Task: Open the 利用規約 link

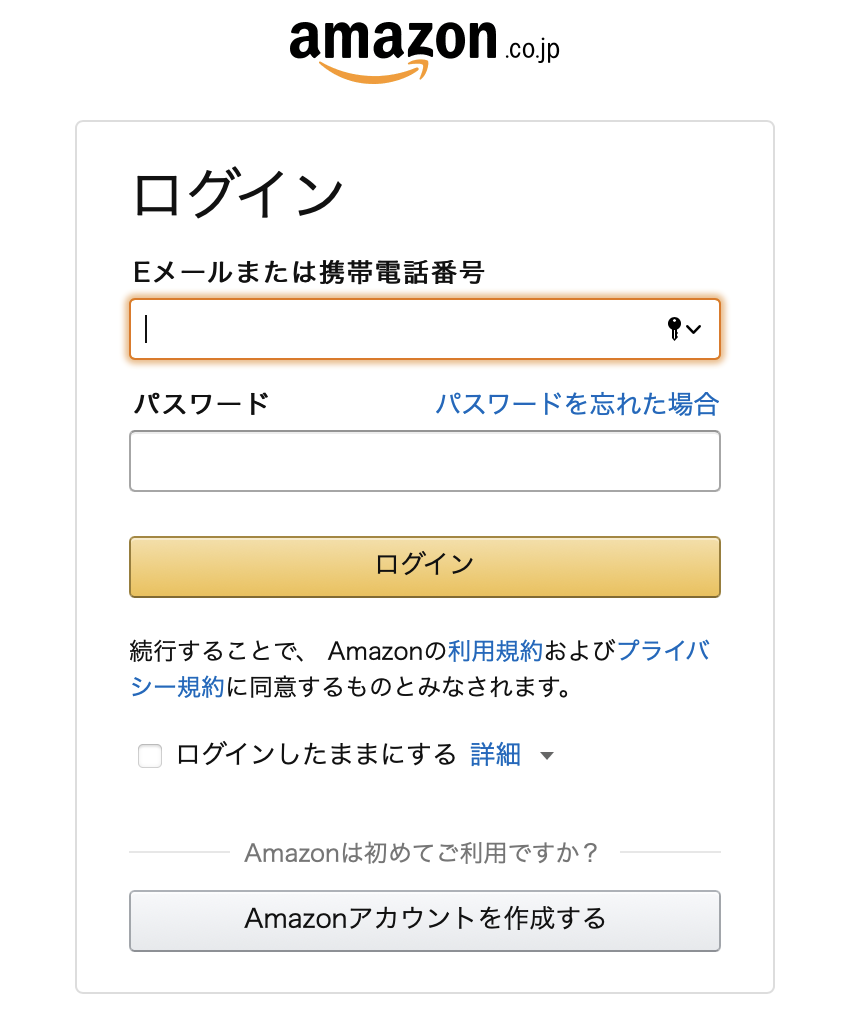Action: pos(495,651)
